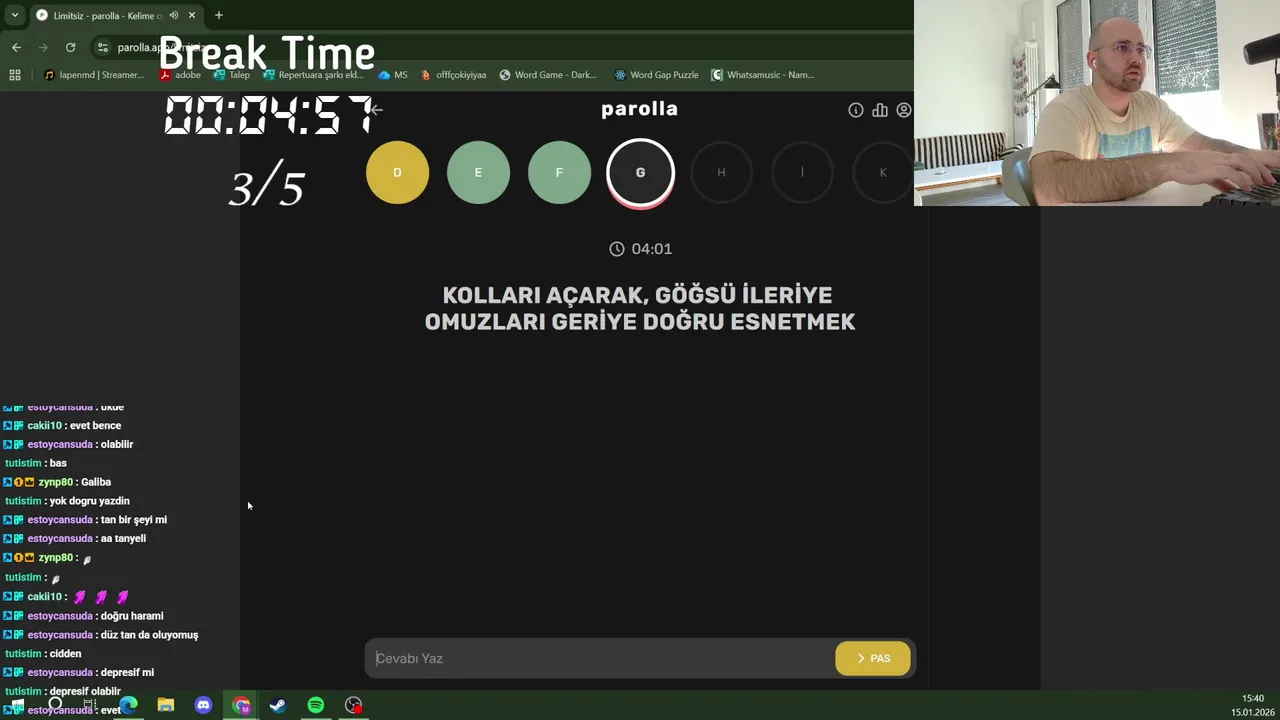Image resolution: width=1280 pixels, height=720 pixels.
Task: Select the dimmed letter I circle
Action: (x=802, y=172)
